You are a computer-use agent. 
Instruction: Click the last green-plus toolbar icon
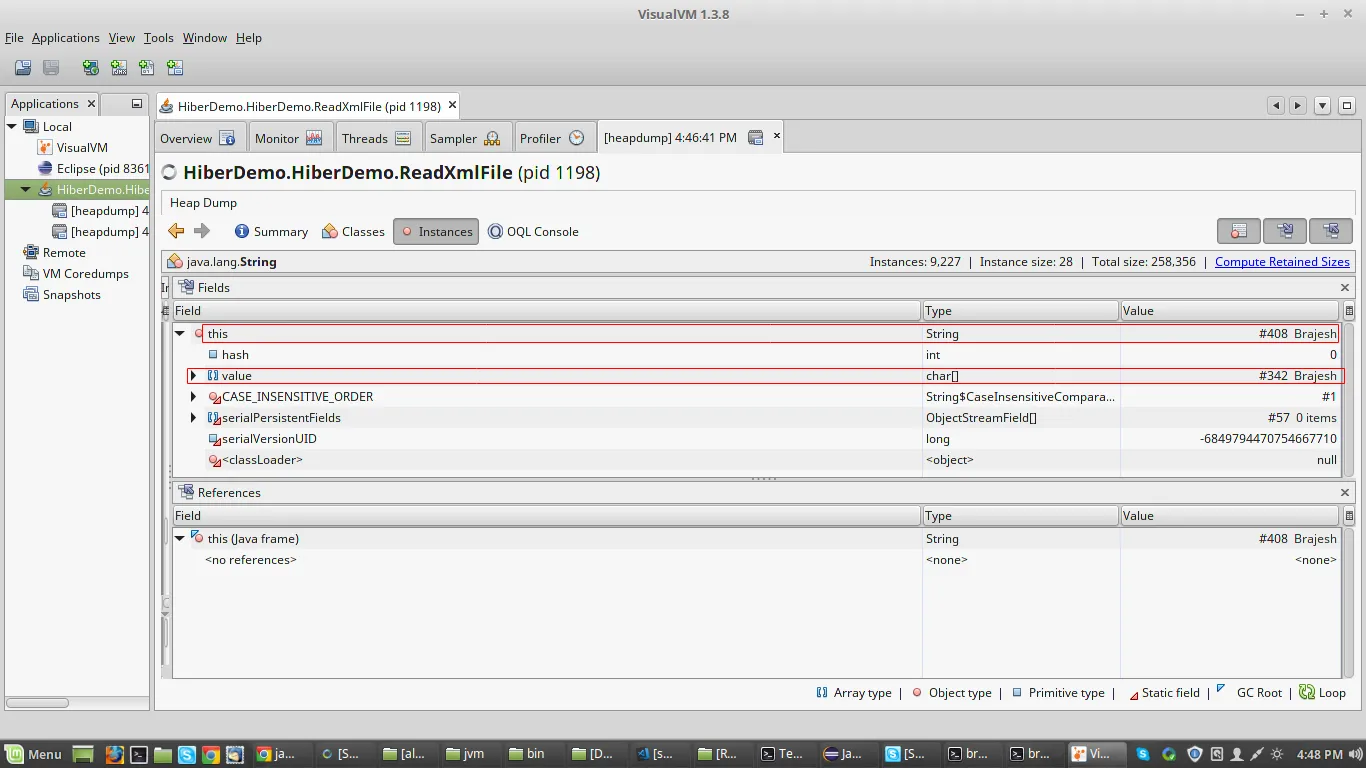click(175, 68)
